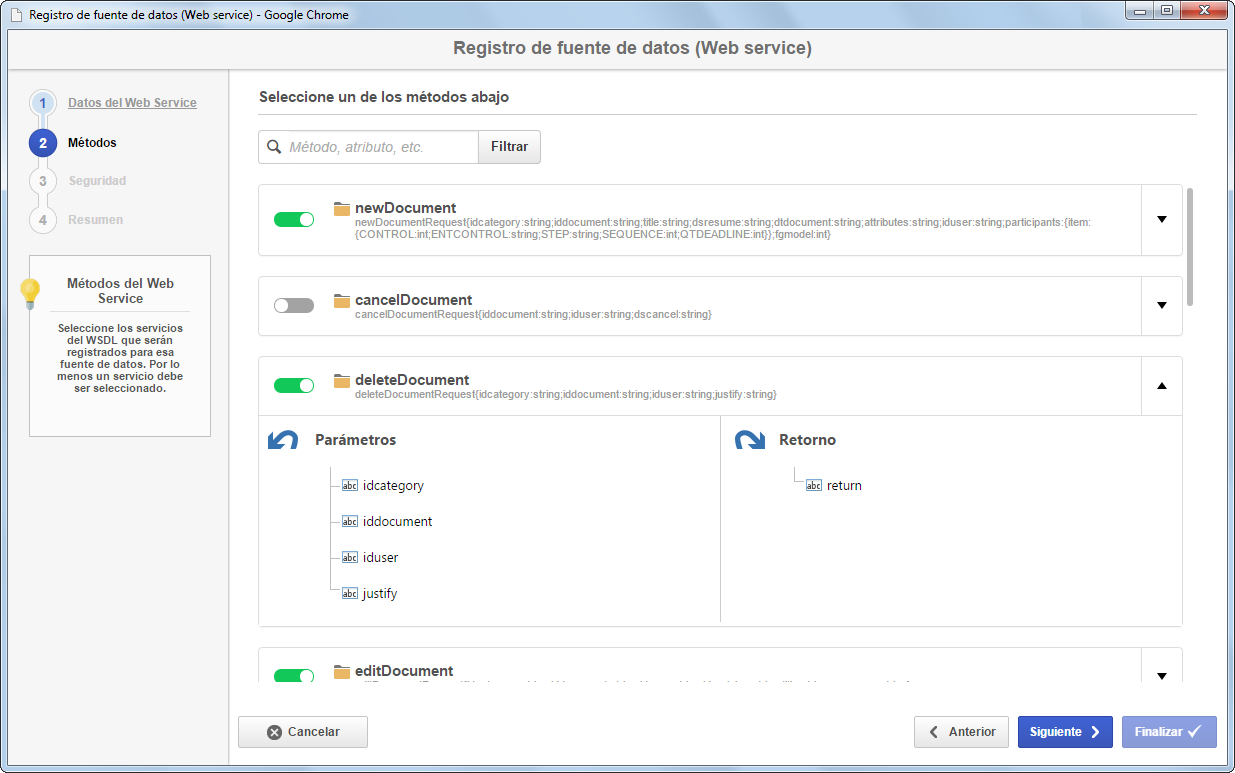
Task: Click the Parámetros heading
Action: click(x=355, y=440)
